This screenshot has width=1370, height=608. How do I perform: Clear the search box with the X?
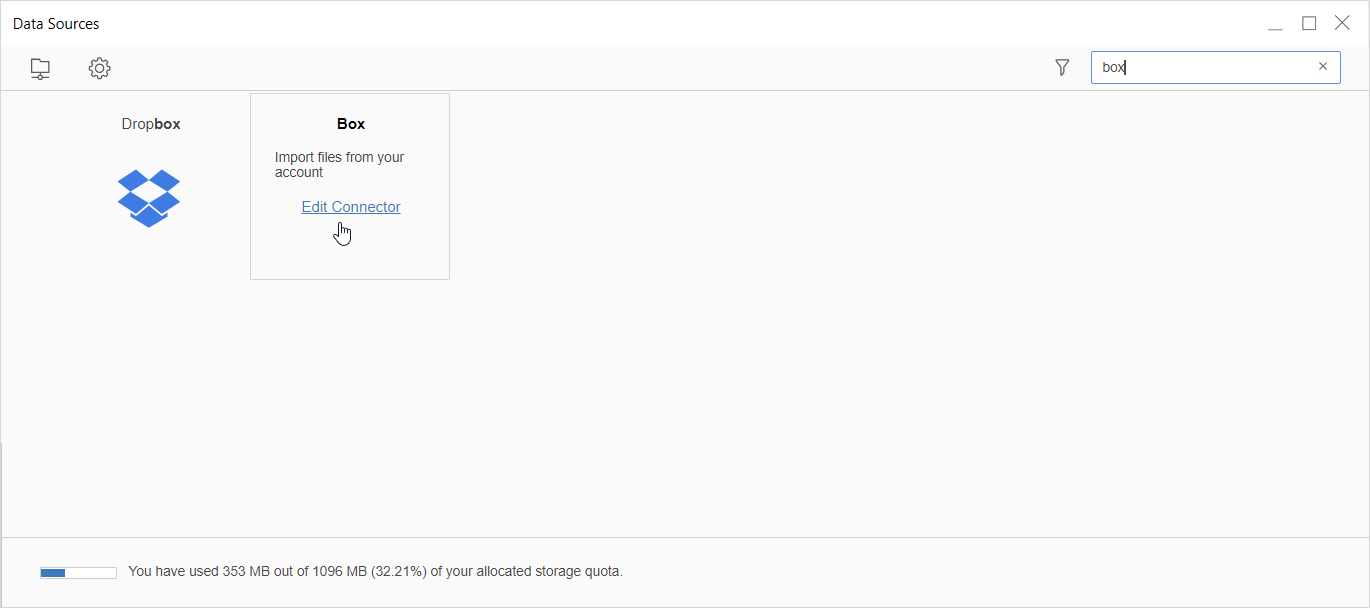1323,67
